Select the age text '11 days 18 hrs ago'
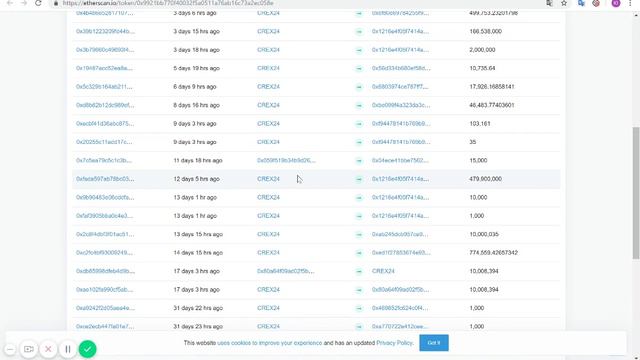640x360 pixels. tap(198, 160)
